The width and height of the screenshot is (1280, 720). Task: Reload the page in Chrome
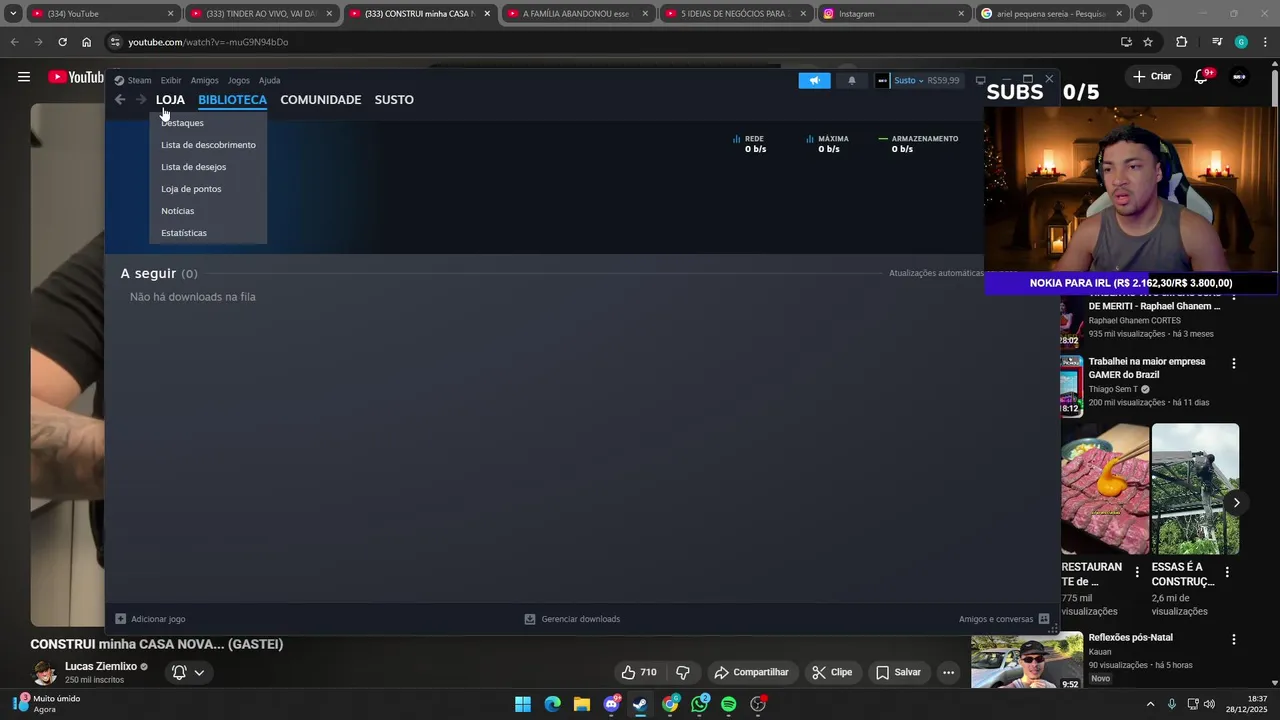coord(62,42)
